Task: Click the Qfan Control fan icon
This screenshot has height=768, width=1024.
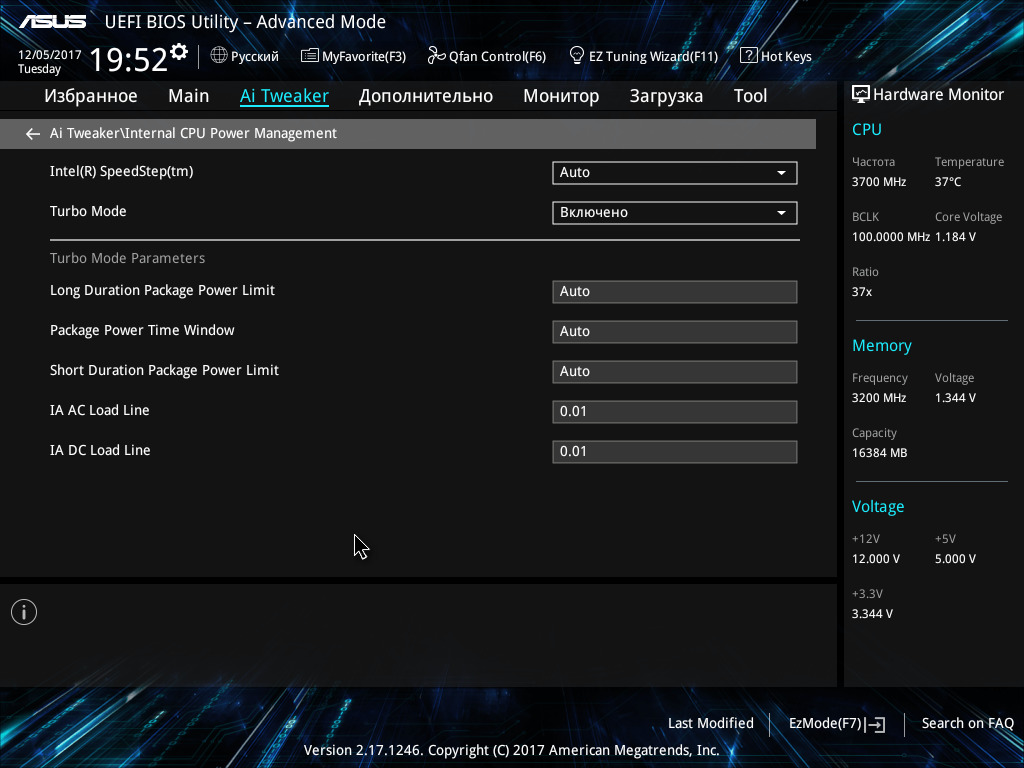Action: tap(436, 56)
